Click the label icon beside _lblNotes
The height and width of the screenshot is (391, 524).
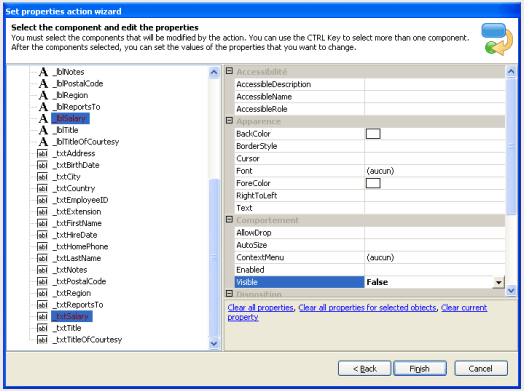coord(43,72)
